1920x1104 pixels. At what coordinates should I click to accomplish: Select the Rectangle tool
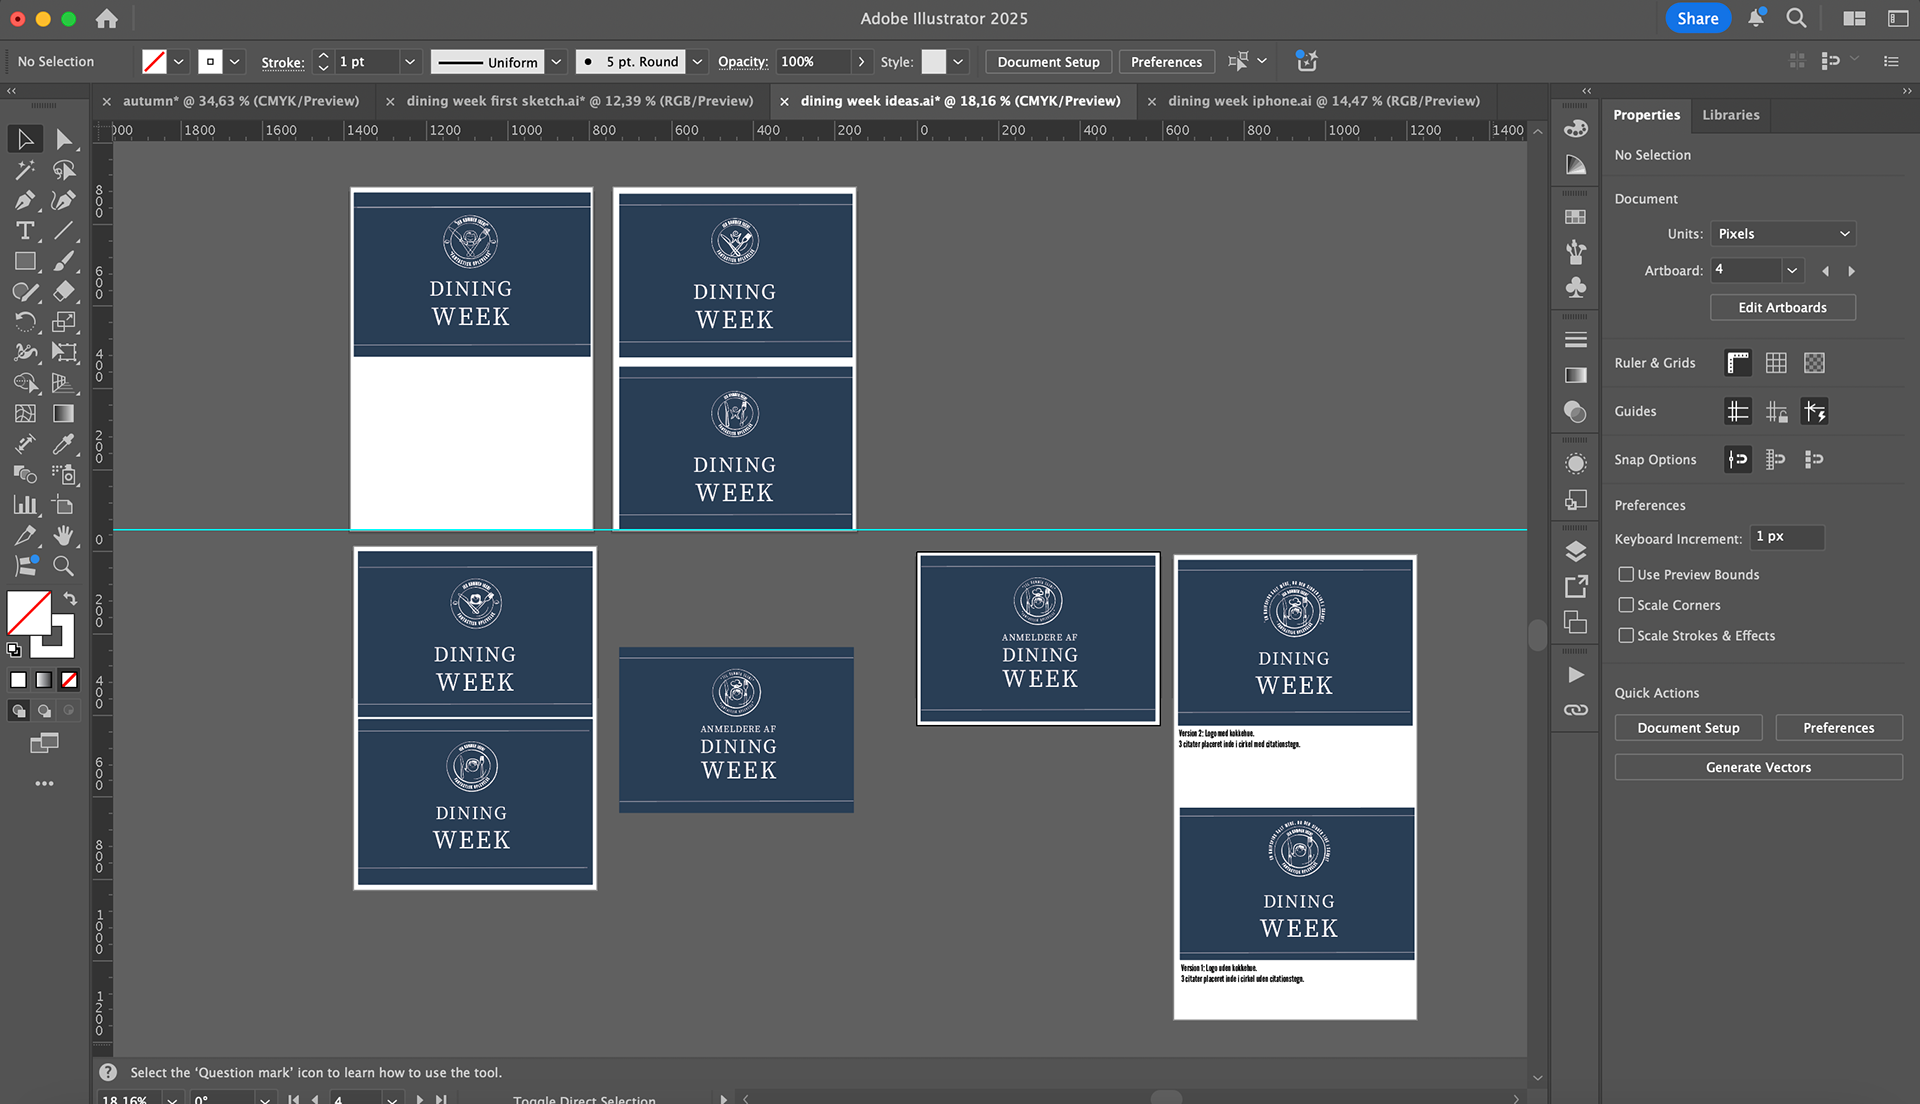25,262
